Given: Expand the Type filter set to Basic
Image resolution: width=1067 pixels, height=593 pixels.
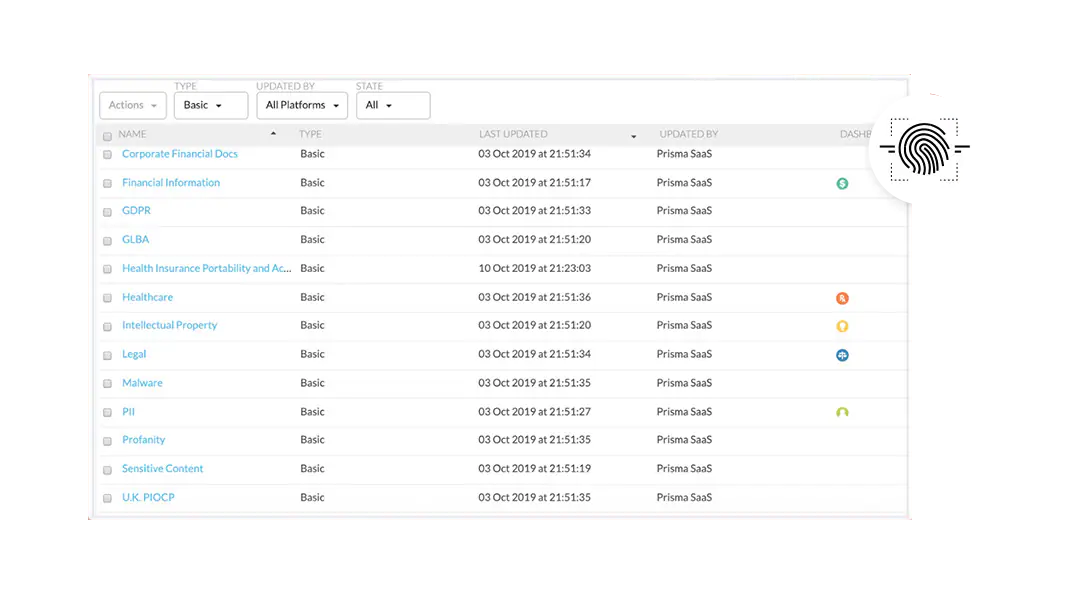Looking at the screenshot, I should click(210, 105).
